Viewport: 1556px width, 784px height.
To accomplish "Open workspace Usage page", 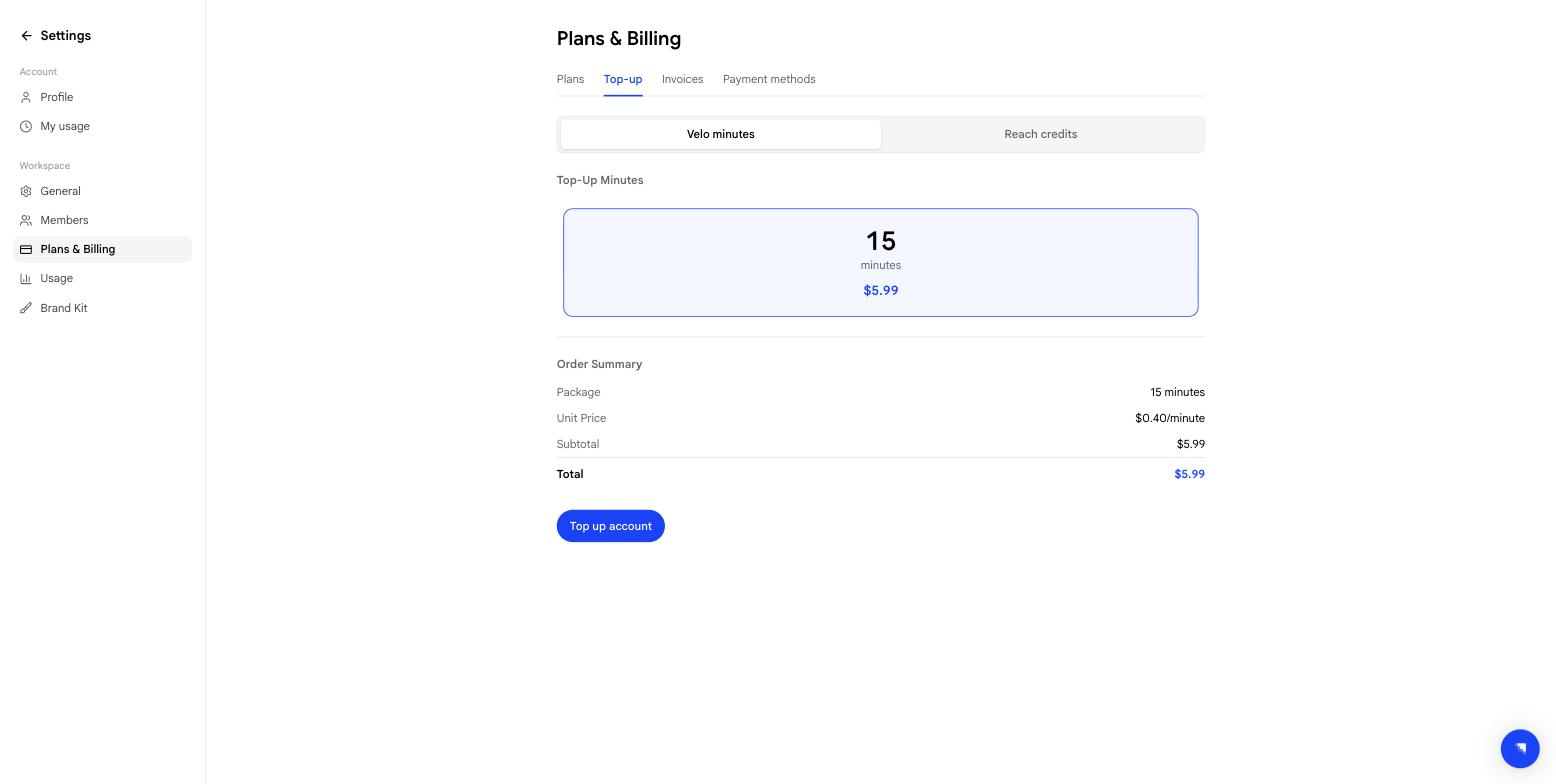I will 102,278.
